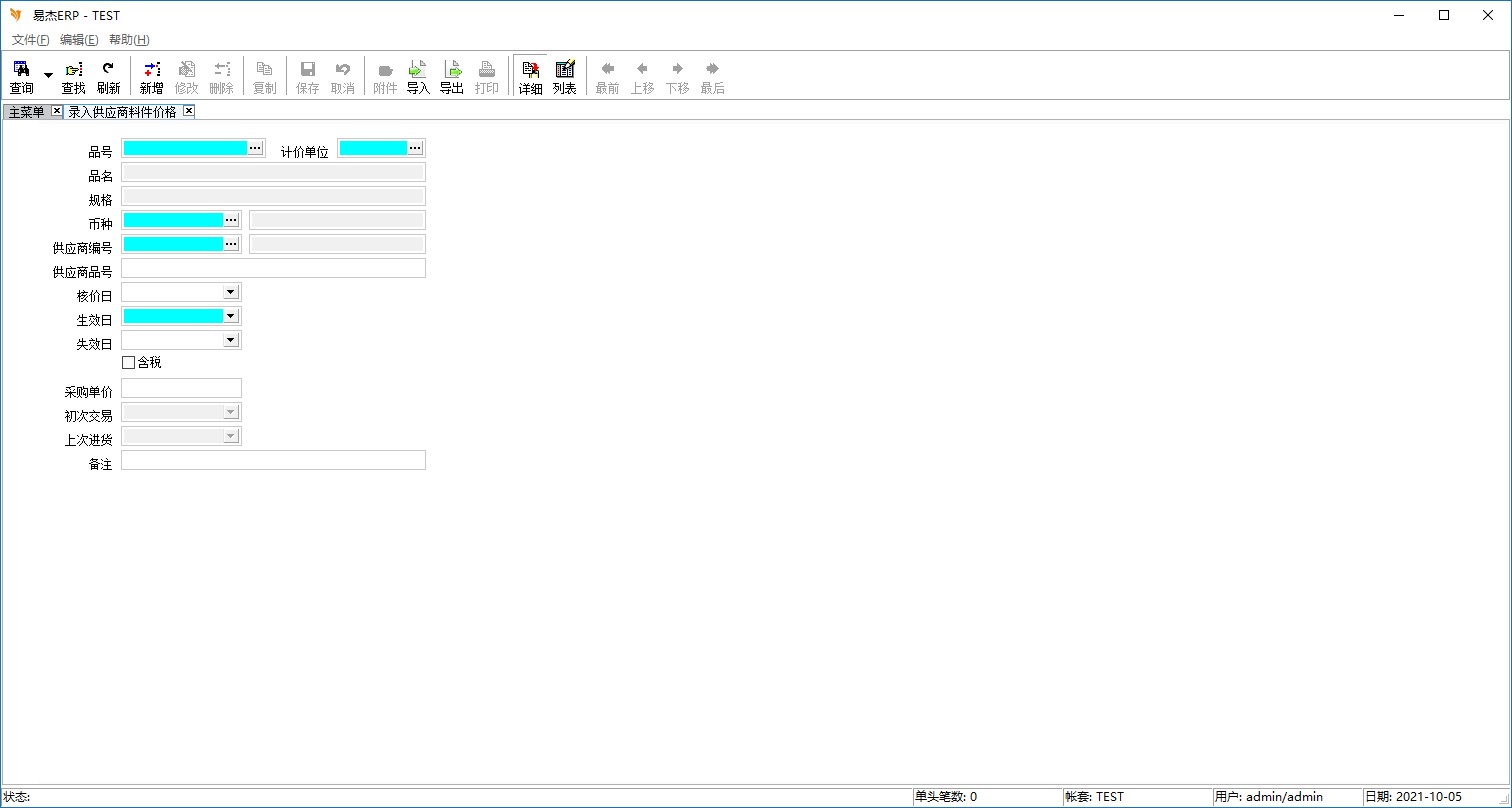Open the 文件(F) menu
Image resolution: width=1512 pixels, height=808 pixels.
pos(30,40)
